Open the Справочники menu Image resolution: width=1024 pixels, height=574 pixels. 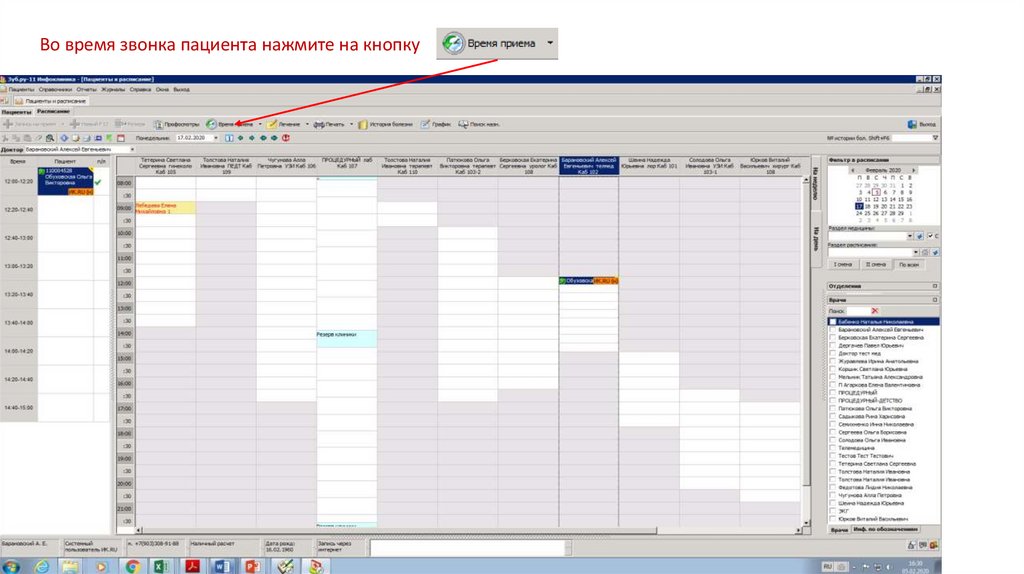tap(55, 89)
